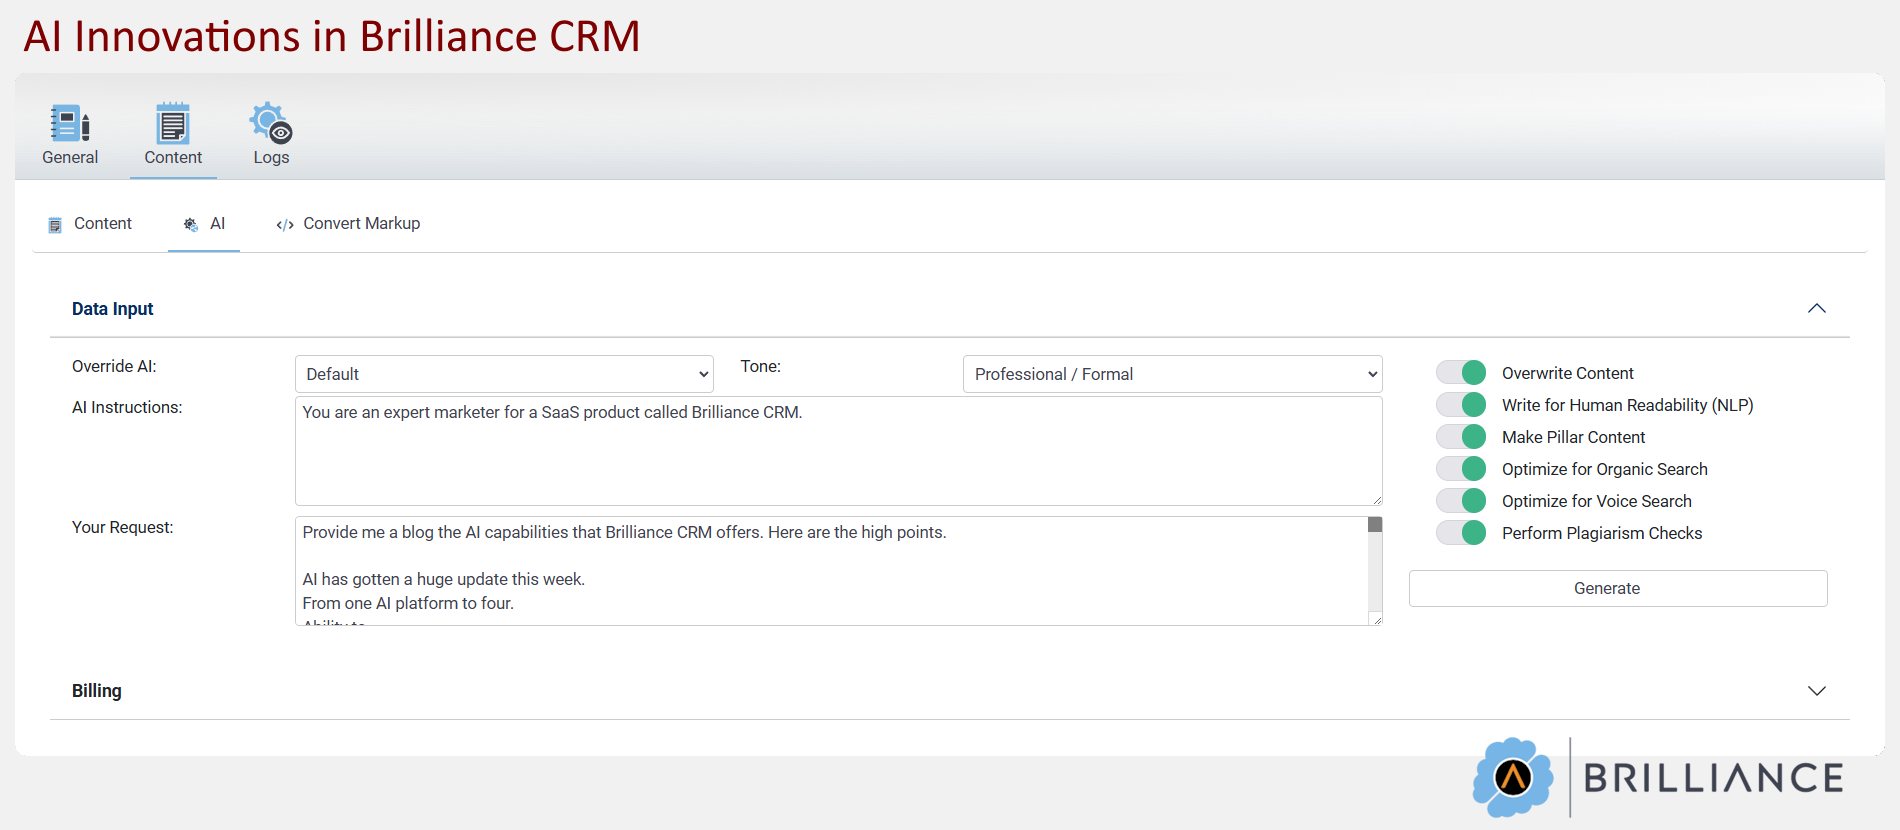Click the AI sub-tab gear icon
Screen dimensions: 1900x830
point(191,225)
